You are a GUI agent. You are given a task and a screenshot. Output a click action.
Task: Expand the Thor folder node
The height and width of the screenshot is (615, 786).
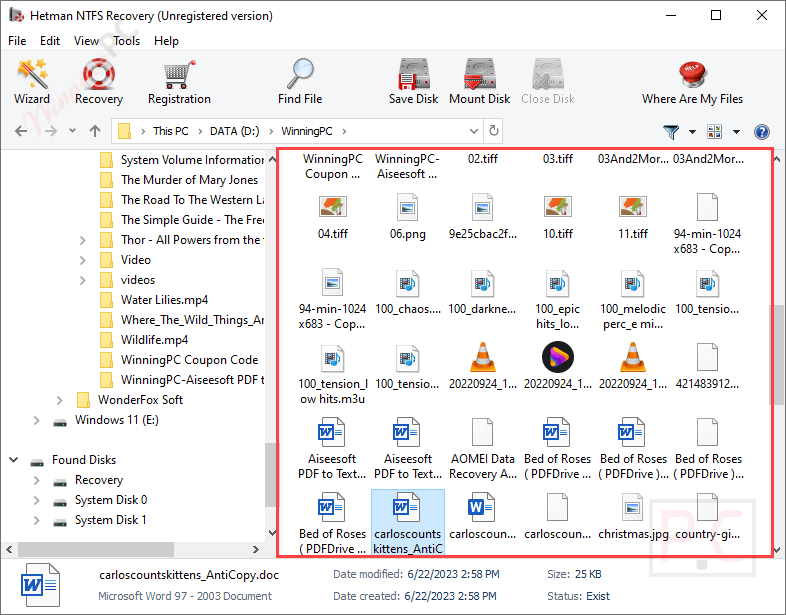click(82, 240)
